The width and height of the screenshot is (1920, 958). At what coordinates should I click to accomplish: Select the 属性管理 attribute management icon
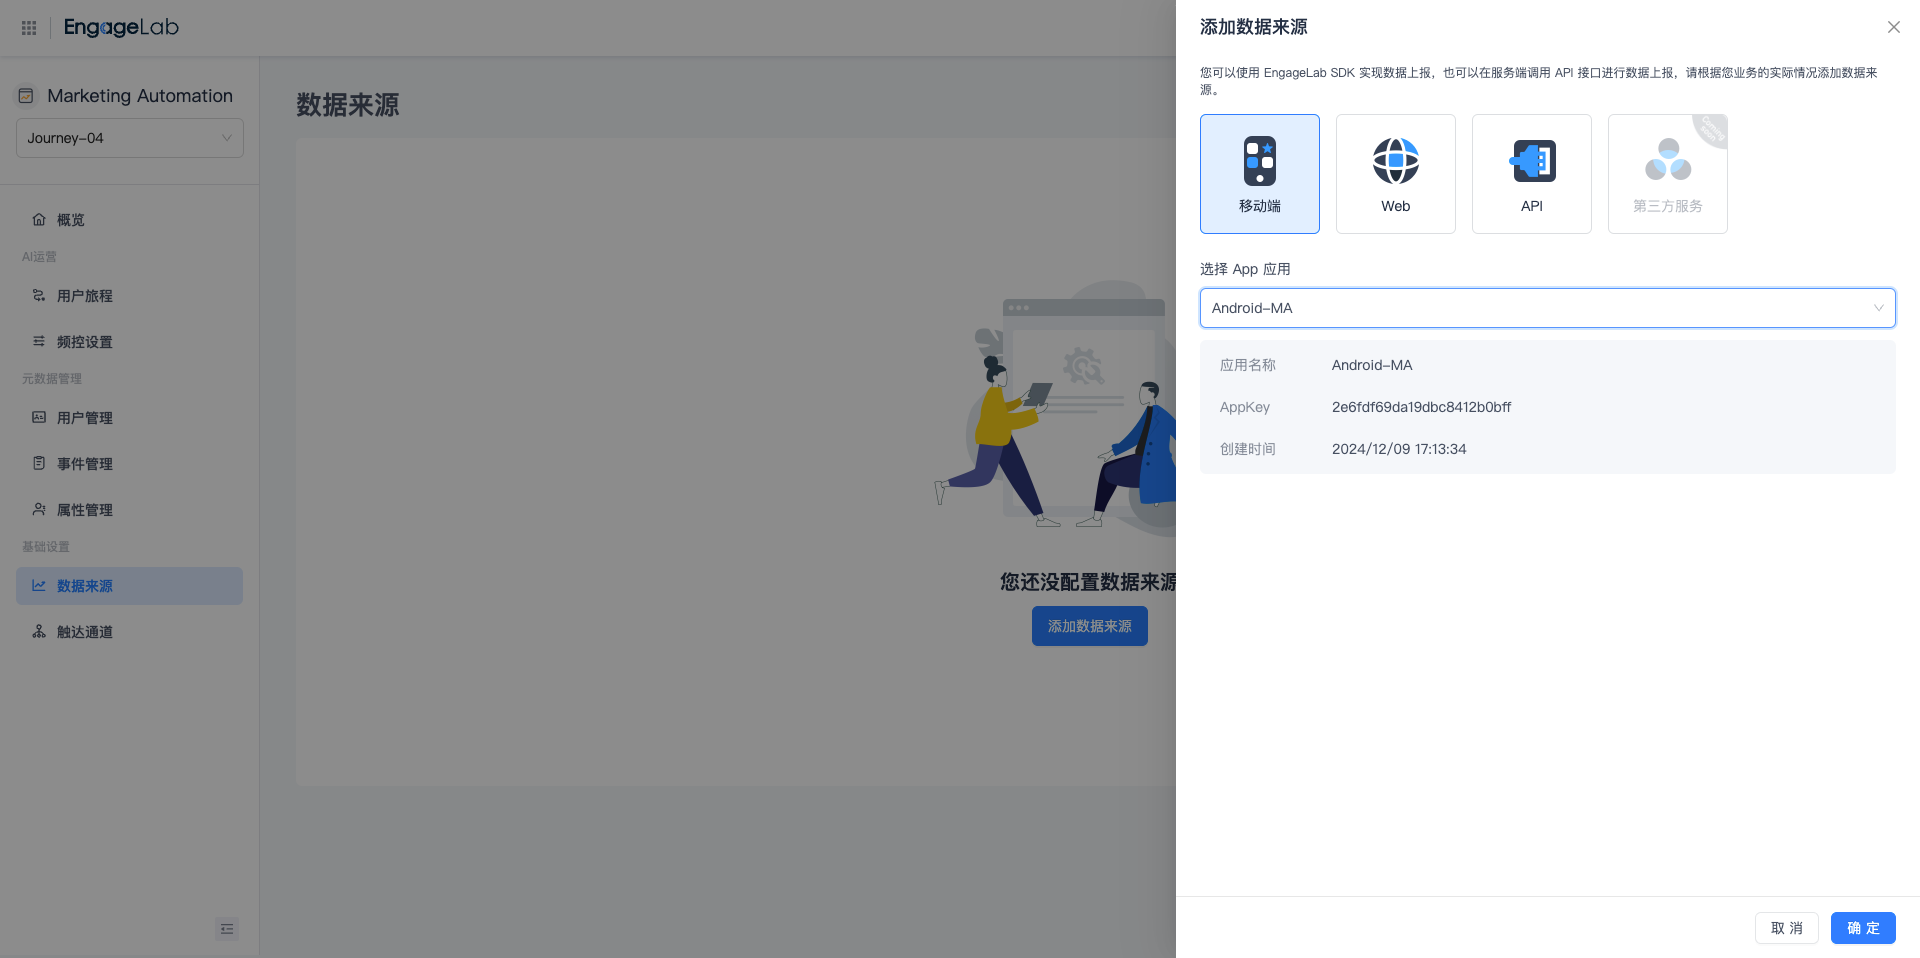click(x=38, y=509)
